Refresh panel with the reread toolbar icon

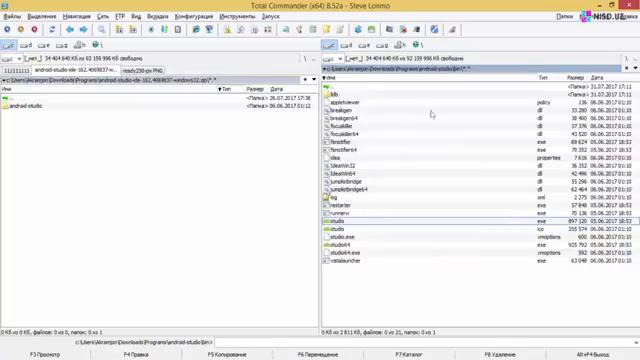pyautogui.click(x=52, y=29)
